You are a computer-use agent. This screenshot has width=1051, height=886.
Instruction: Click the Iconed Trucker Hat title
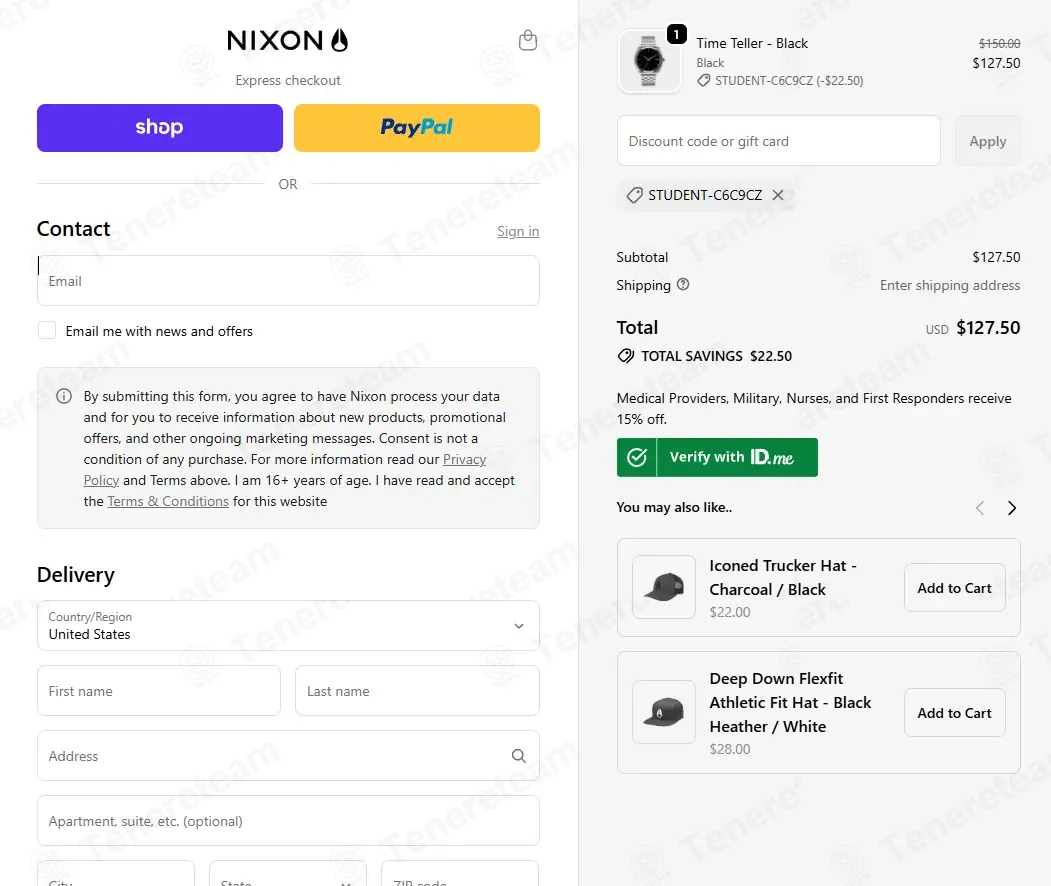pos(783,577)
